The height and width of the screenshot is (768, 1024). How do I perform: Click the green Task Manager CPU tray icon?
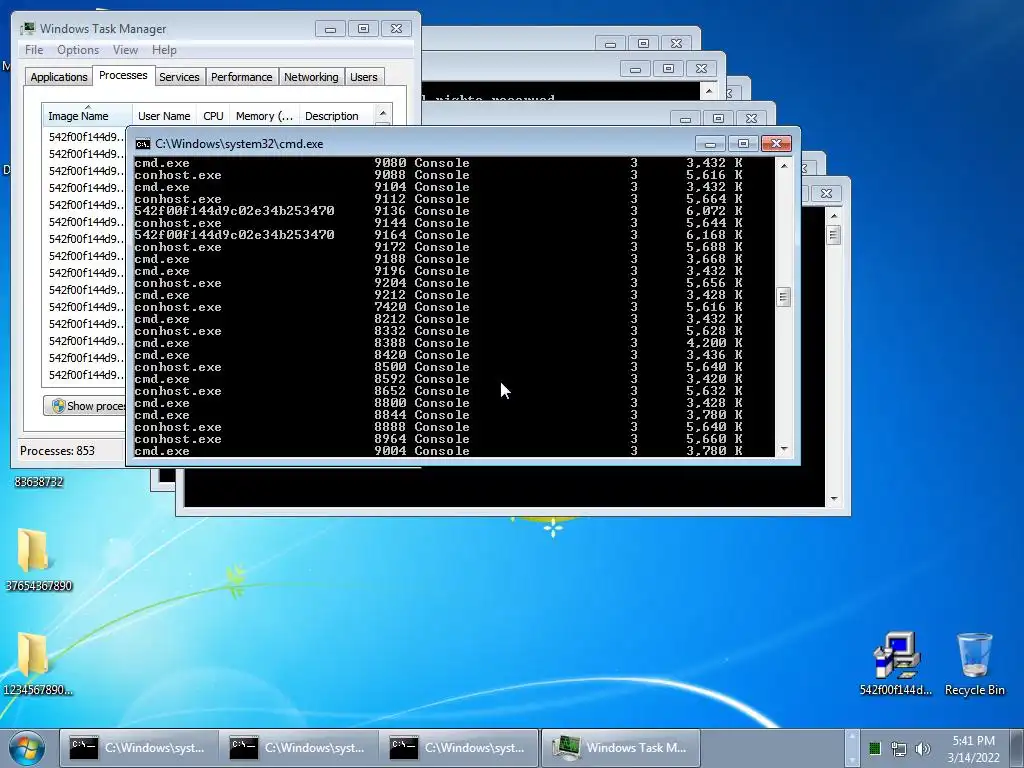(875, 748)
